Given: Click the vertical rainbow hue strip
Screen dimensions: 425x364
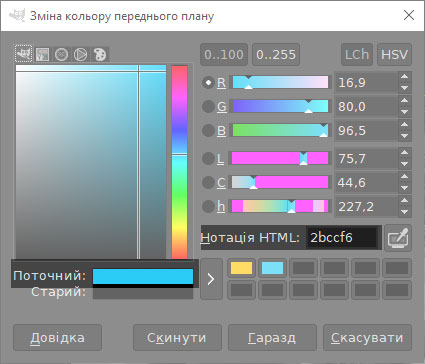Looking at the screenshot, I should 180,162.
